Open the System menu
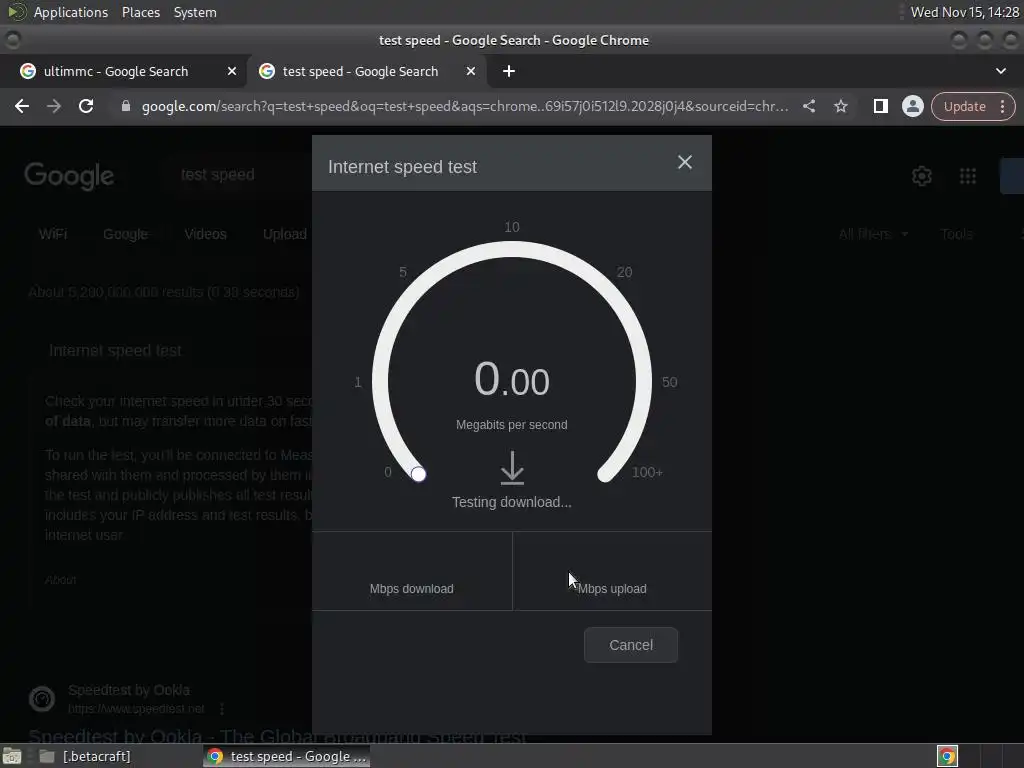This screenshot has height=768, width=1024. pos(195,12)
